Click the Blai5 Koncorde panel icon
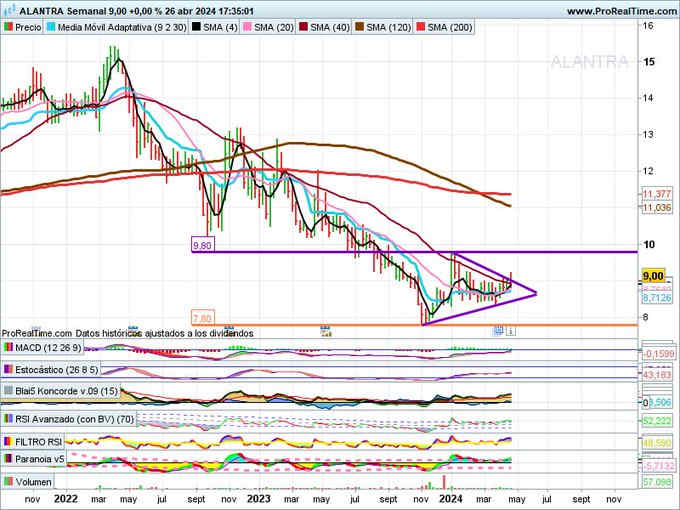The width and height of the screenshot is (680, 510). [x=8, y=391]
